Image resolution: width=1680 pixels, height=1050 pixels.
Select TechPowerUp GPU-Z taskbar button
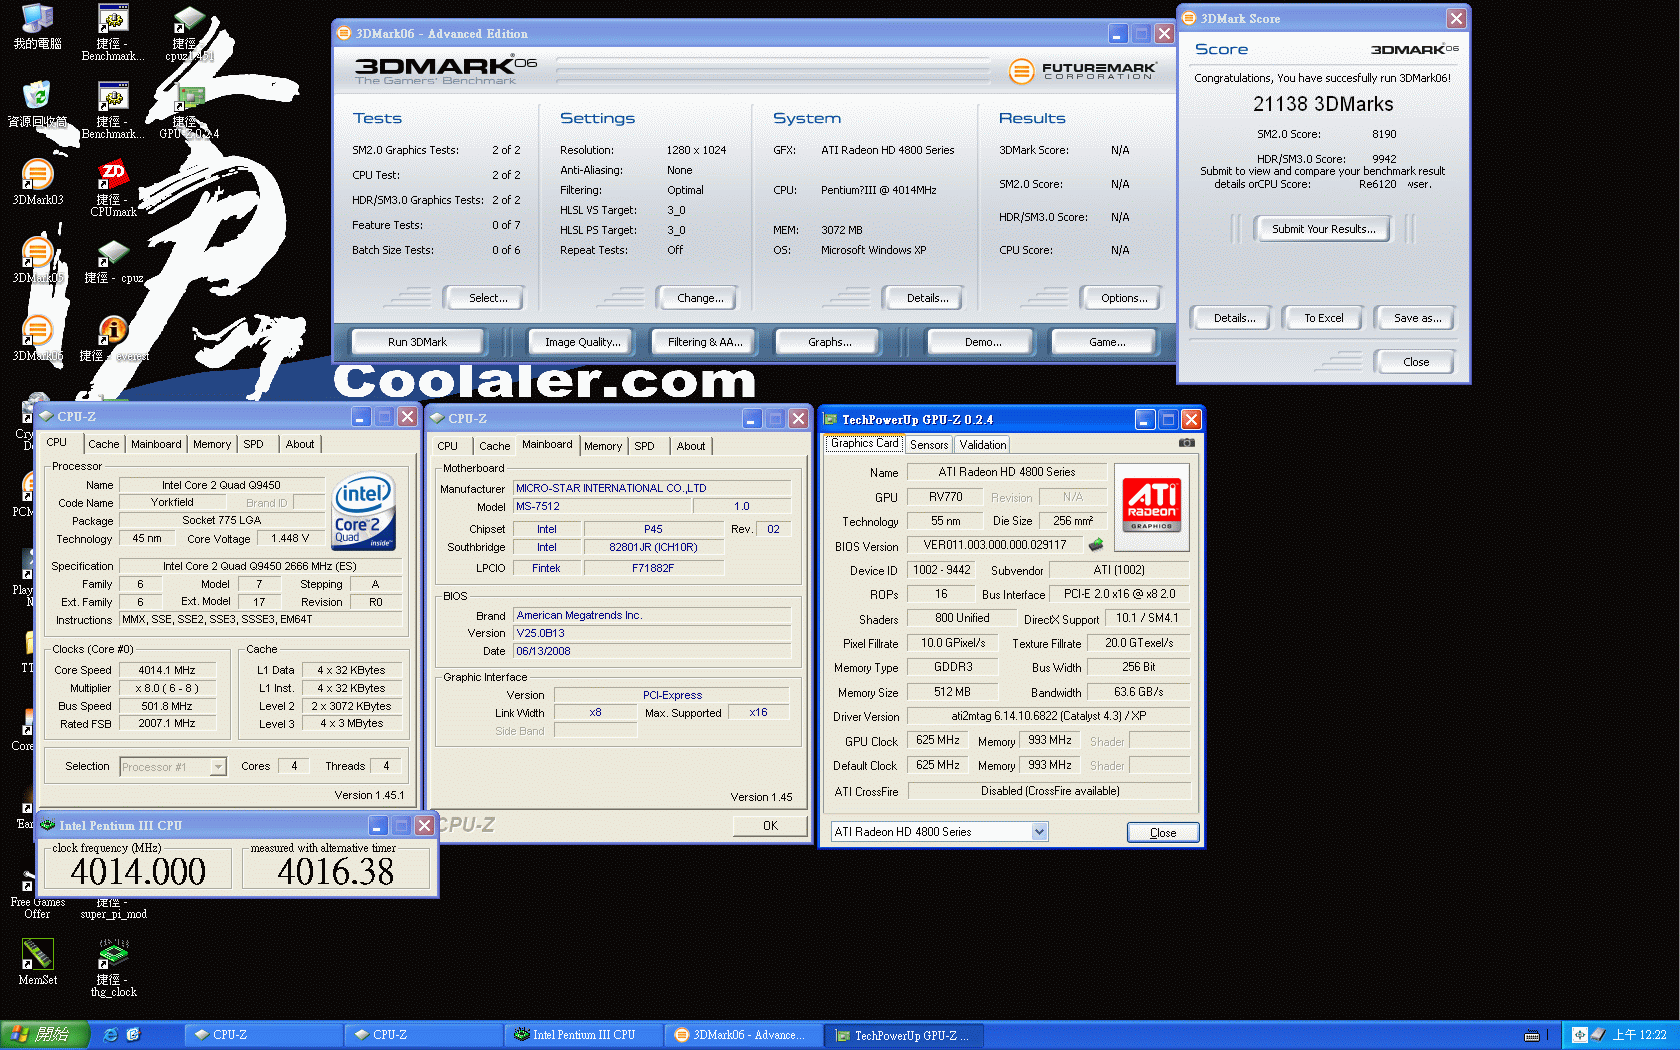[x=904, y=1036]
